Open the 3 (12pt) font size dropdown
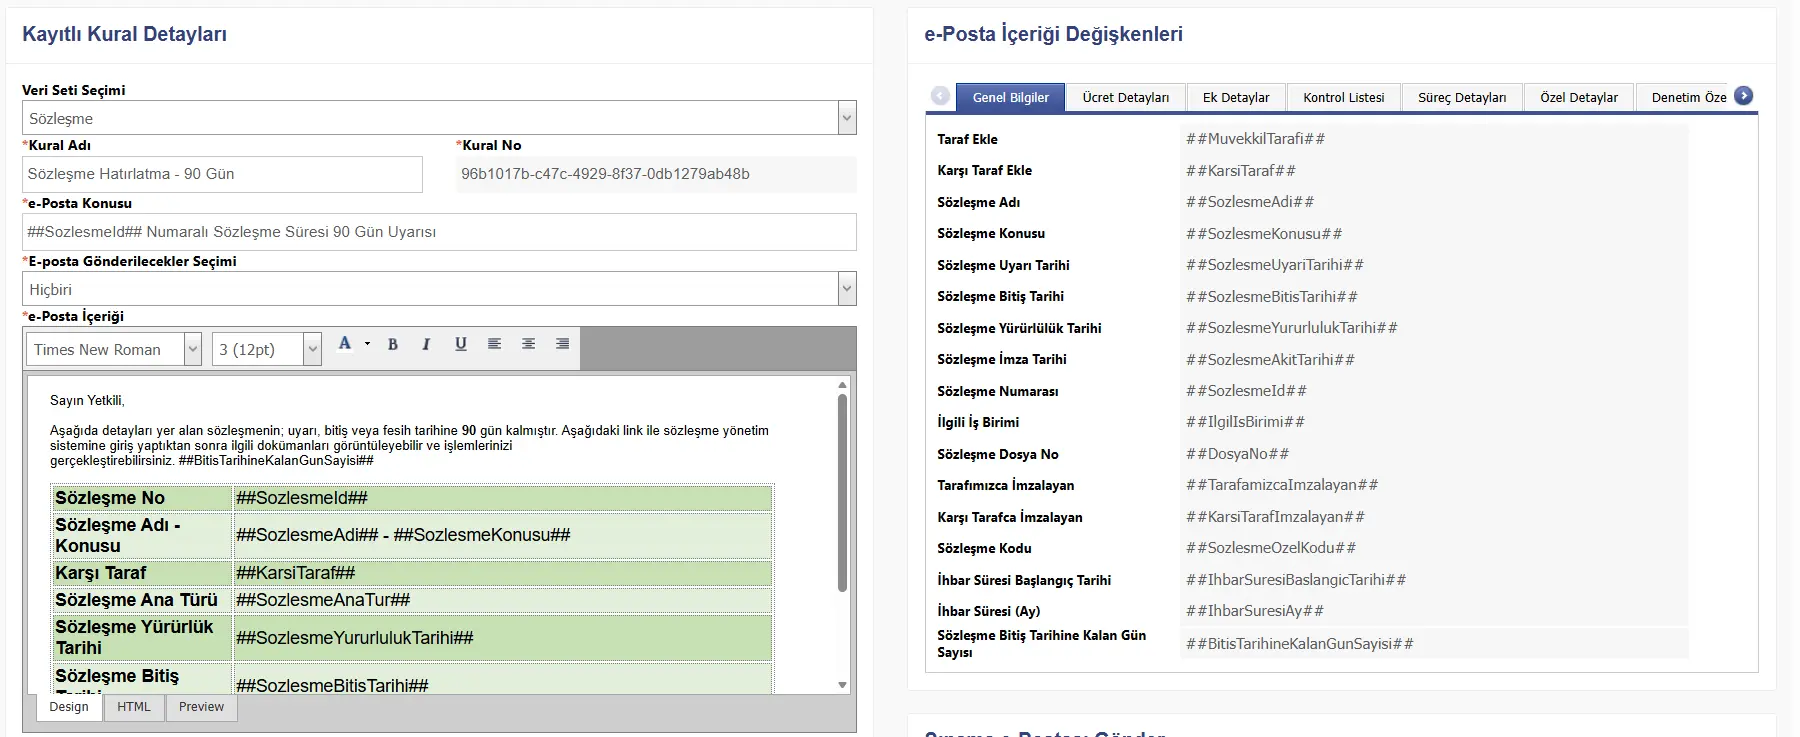The width and height of the screenshot is (1800, 737). point(312,349)
